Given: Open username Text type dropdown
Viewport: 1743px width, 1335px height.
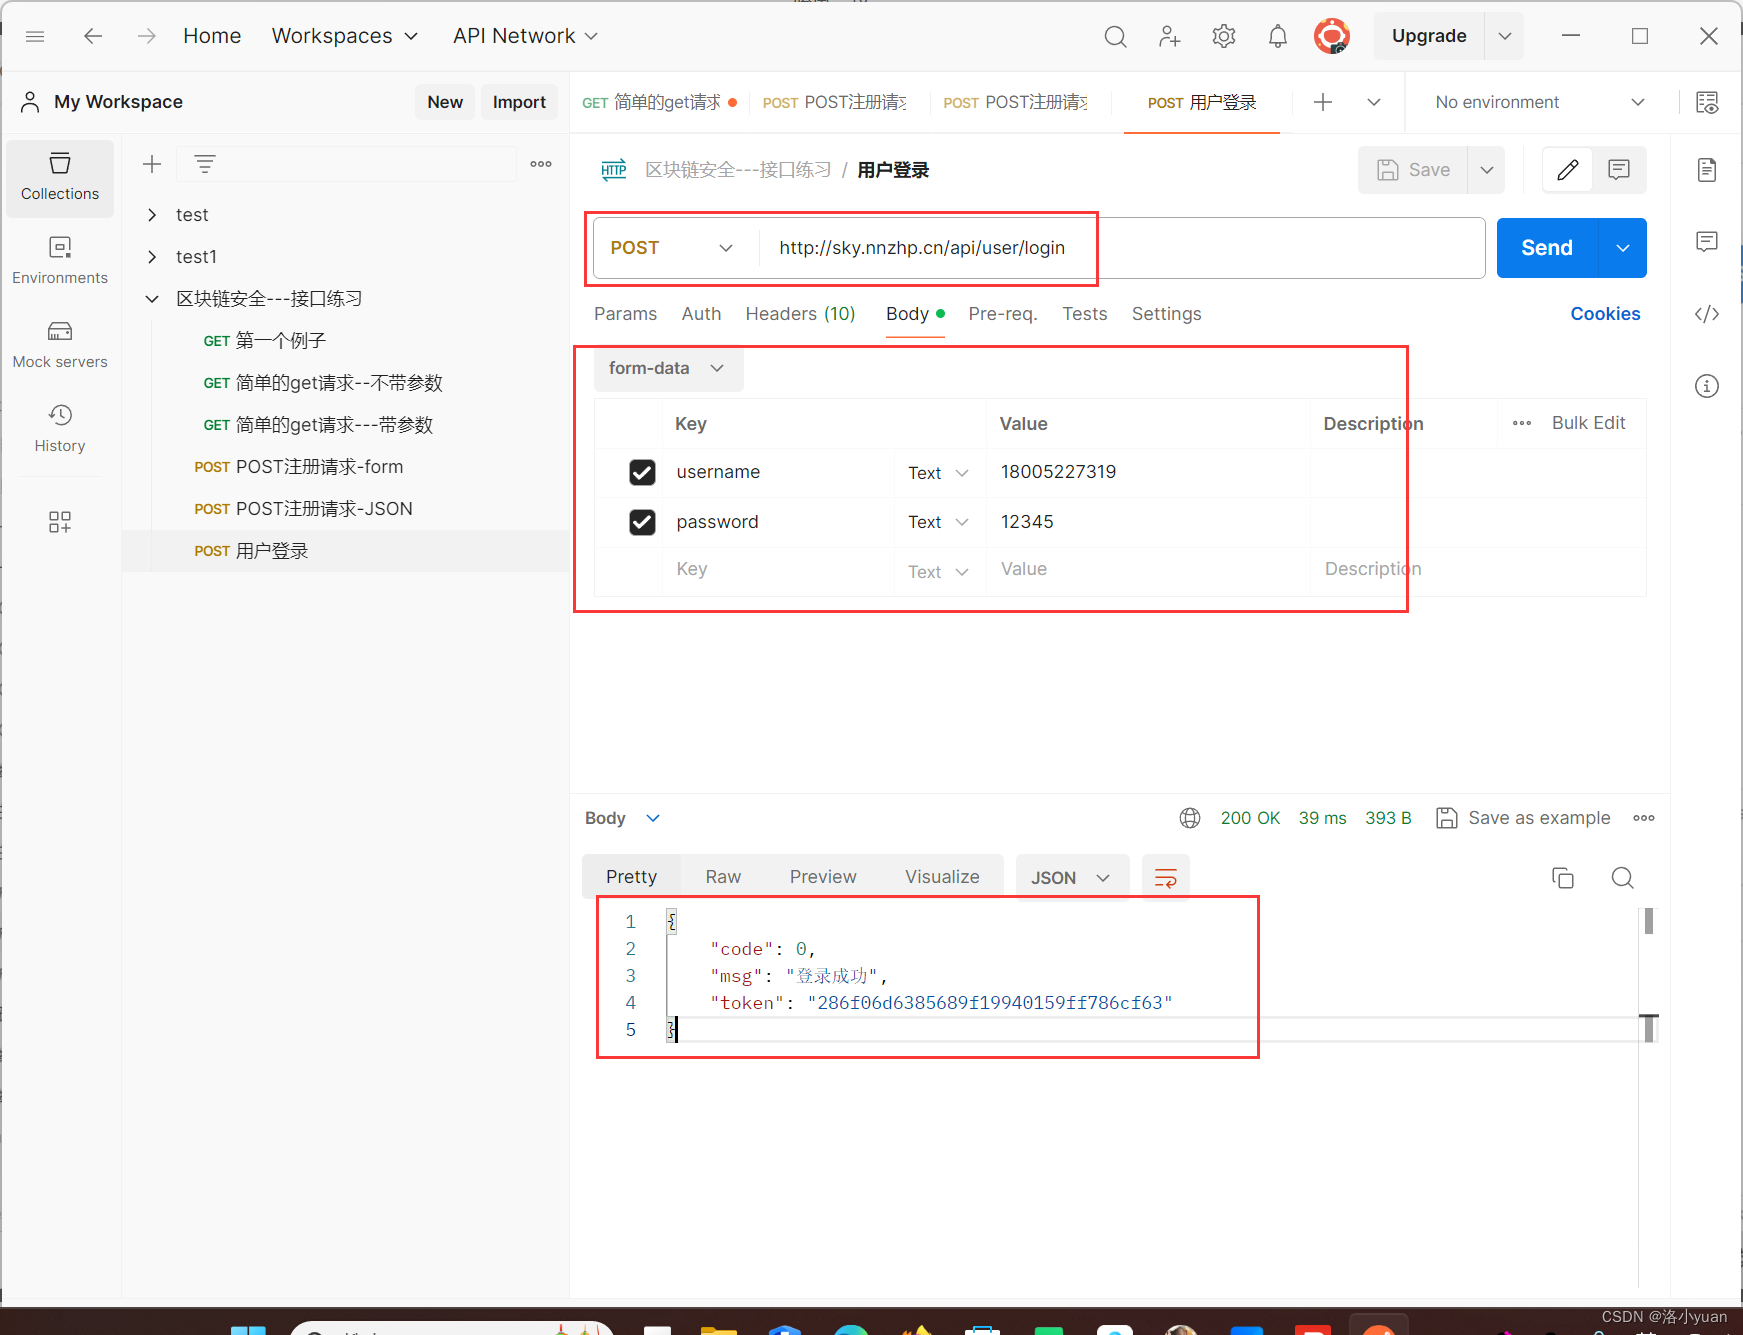Looking at the screenshot, I should coord(938,473).
